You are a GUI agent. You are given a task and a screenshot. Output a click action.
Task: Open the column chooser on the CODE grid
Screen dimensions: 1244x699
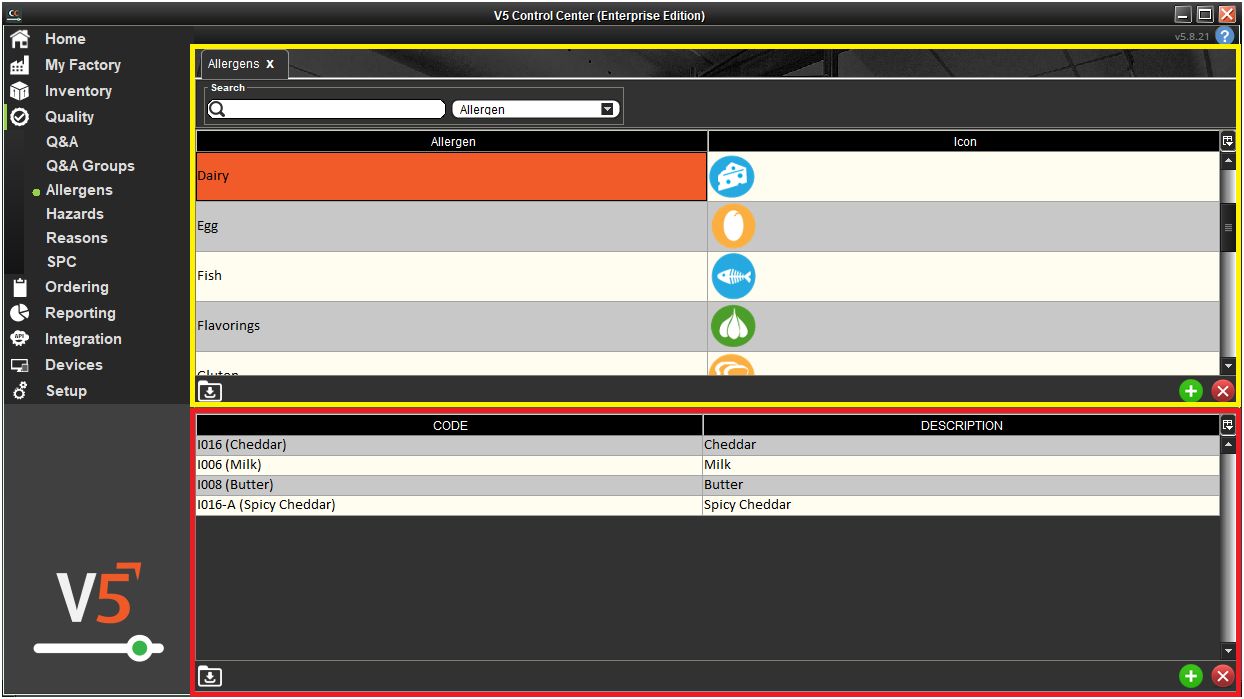pyautogui.click(x=1228, y=424)
